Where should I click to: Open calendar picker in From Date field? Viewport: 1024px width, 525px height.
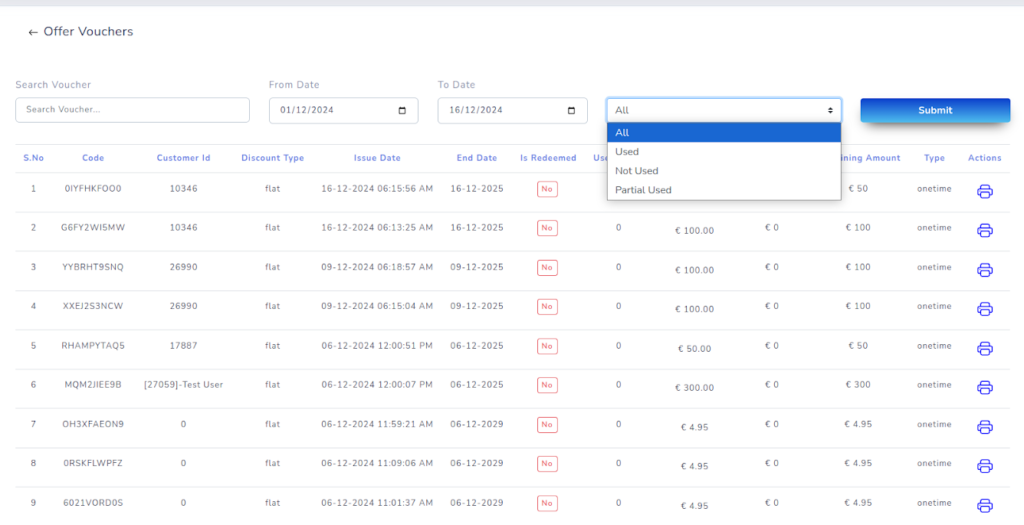point(402,110)
